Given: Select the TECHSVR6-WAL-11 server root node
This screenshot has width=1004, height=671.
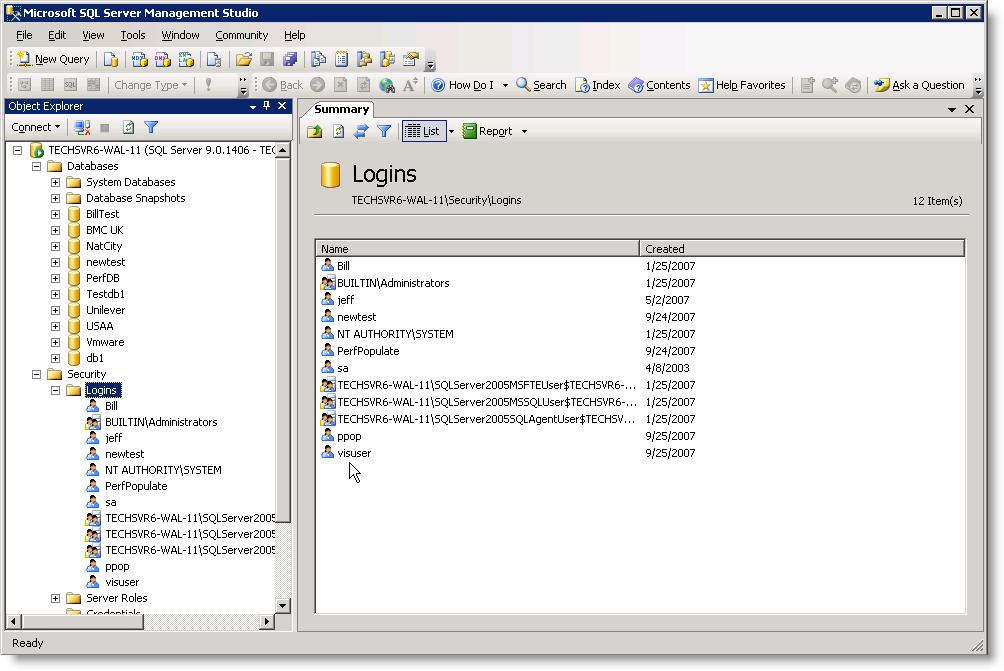Looking at the screenshot, I should (161, 150).
